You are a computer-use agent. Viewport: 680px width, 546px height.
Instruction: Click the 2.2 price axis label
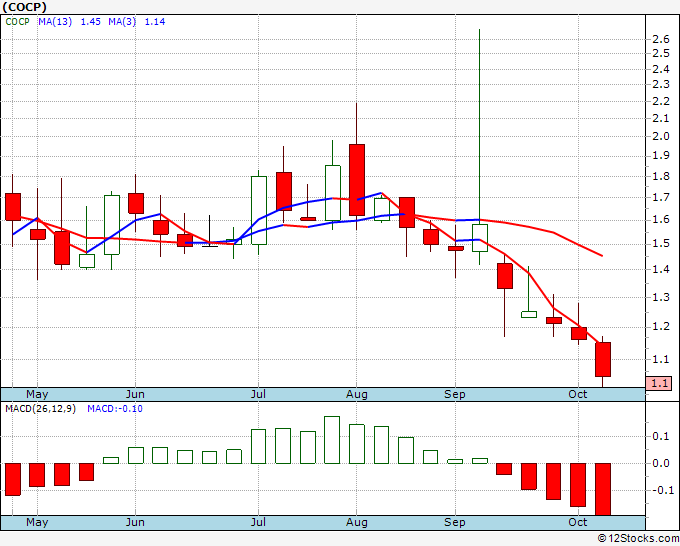point(660,101)
